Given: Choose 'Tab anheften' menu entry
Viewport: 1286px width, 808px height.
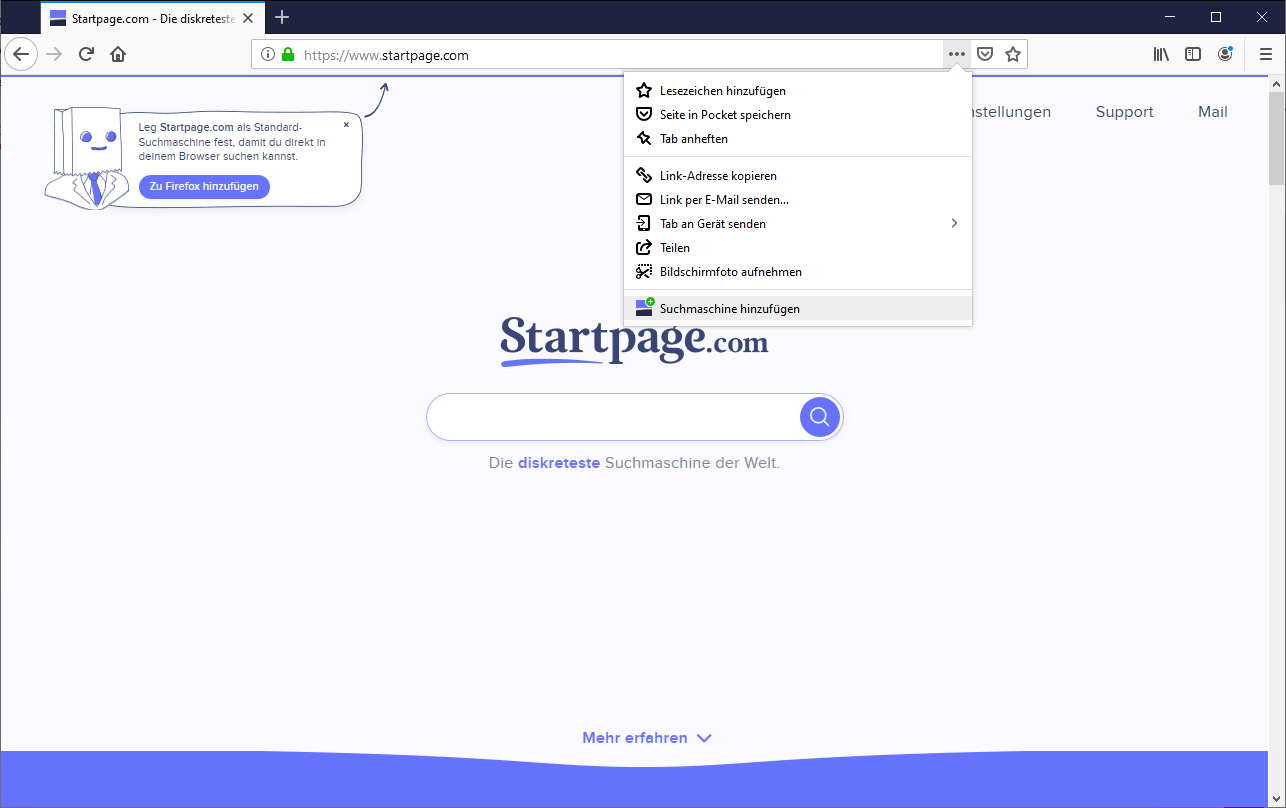Looking at the screenshot, I should (798, 139).
